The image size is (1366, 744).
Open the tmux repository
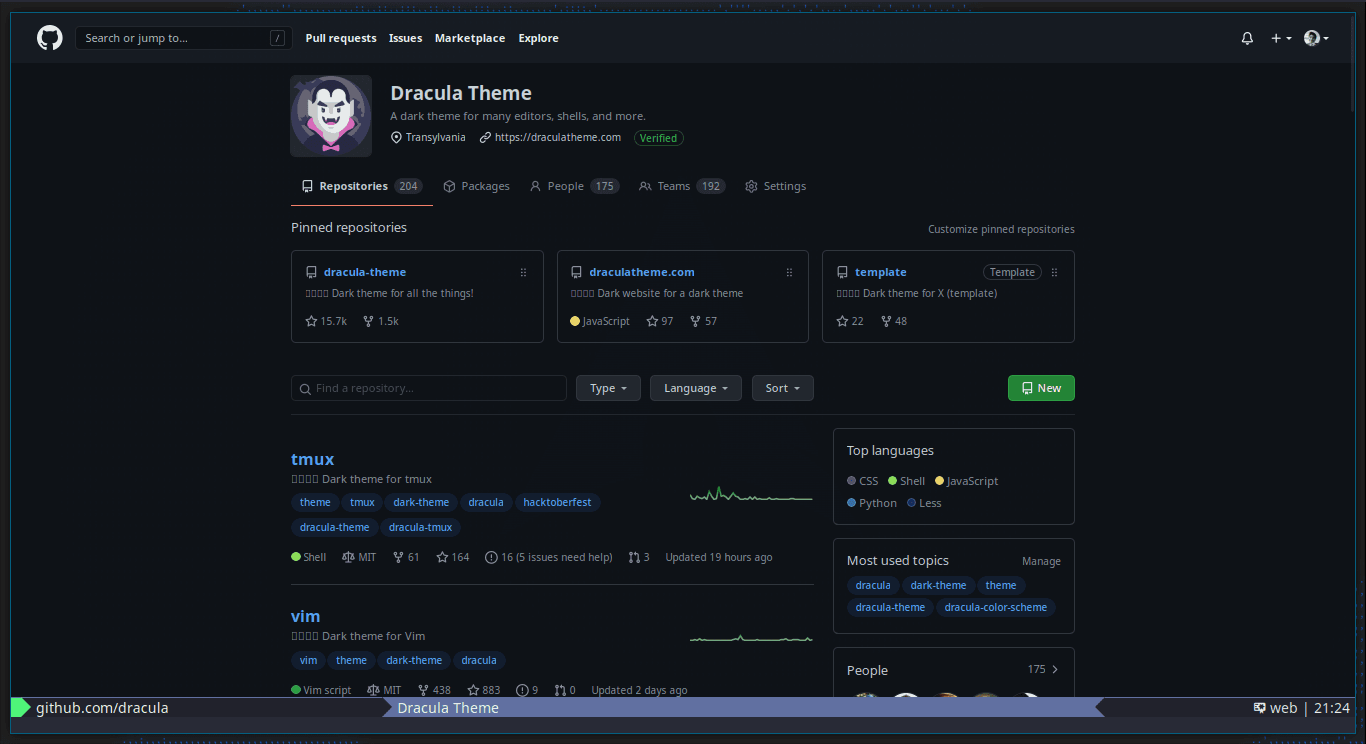[312, 460]
